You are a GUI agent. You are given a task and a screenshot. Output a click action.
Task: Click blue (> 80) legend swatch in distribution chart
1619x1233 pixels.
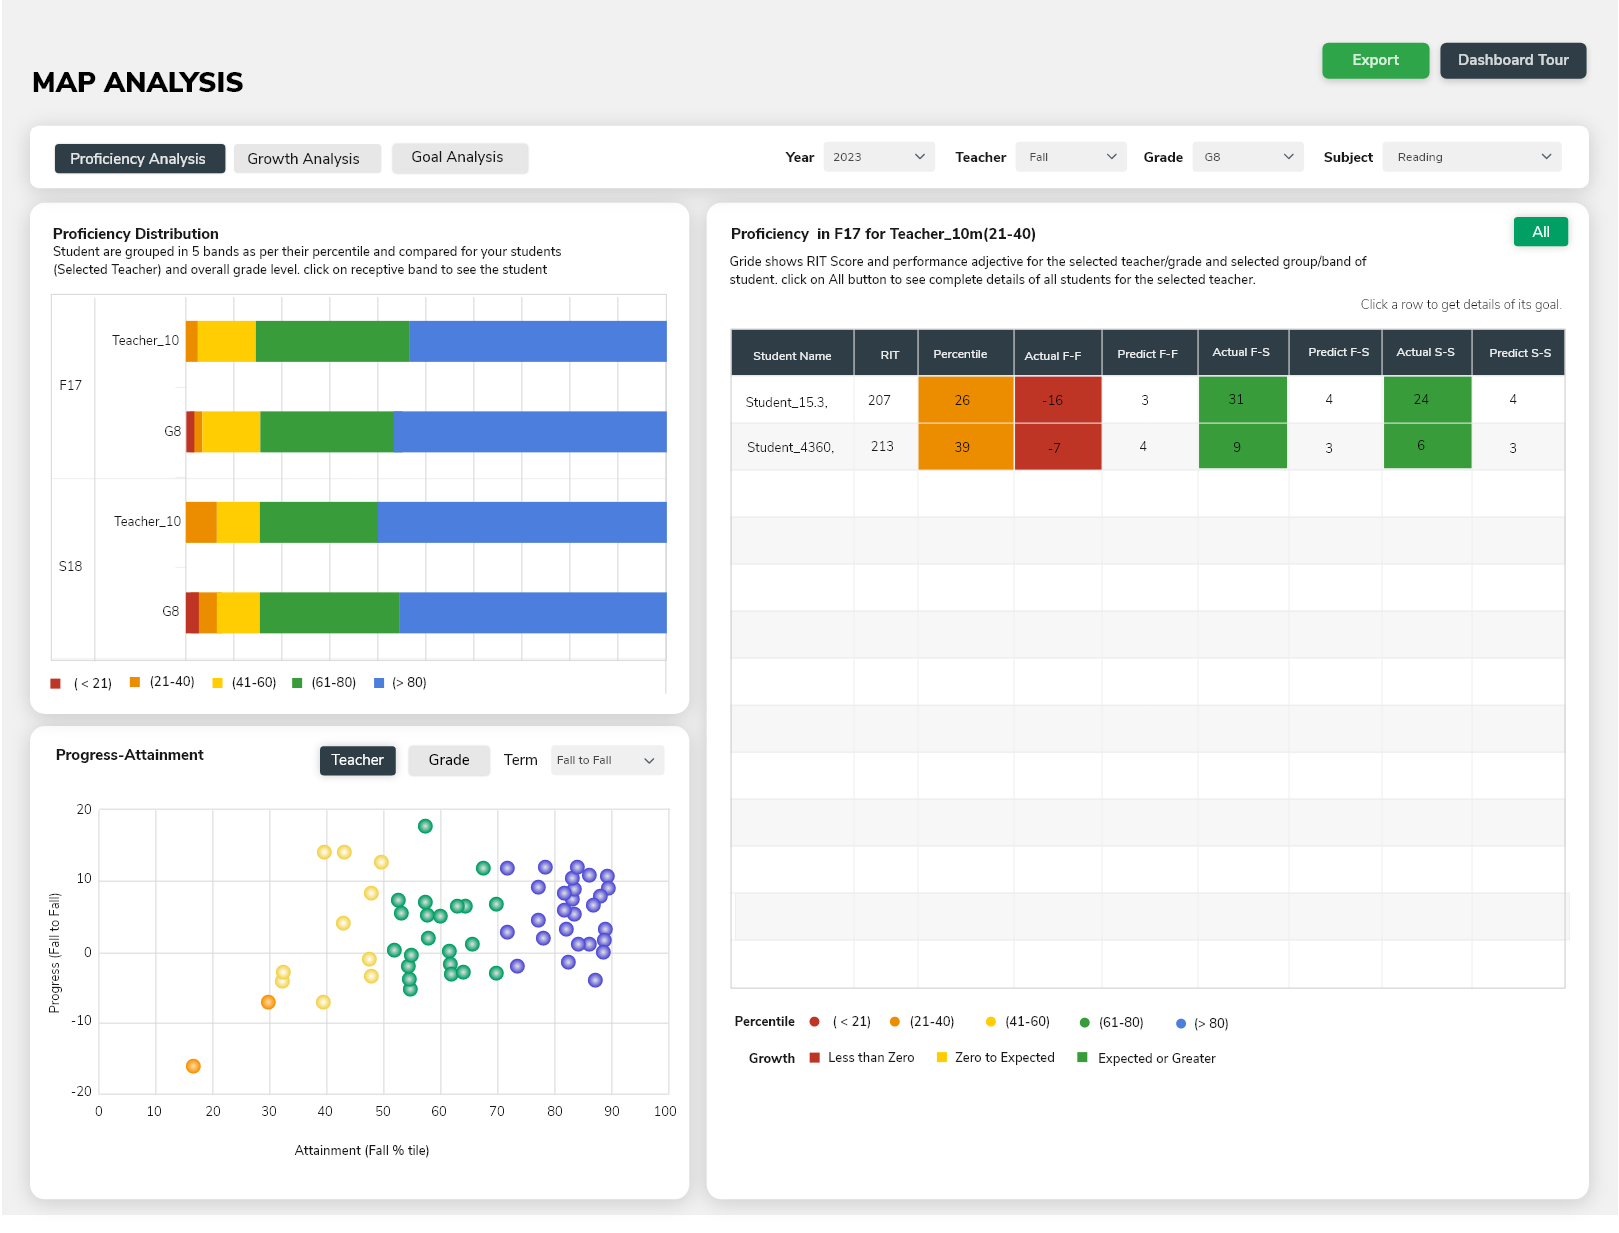tap(379, 683)
